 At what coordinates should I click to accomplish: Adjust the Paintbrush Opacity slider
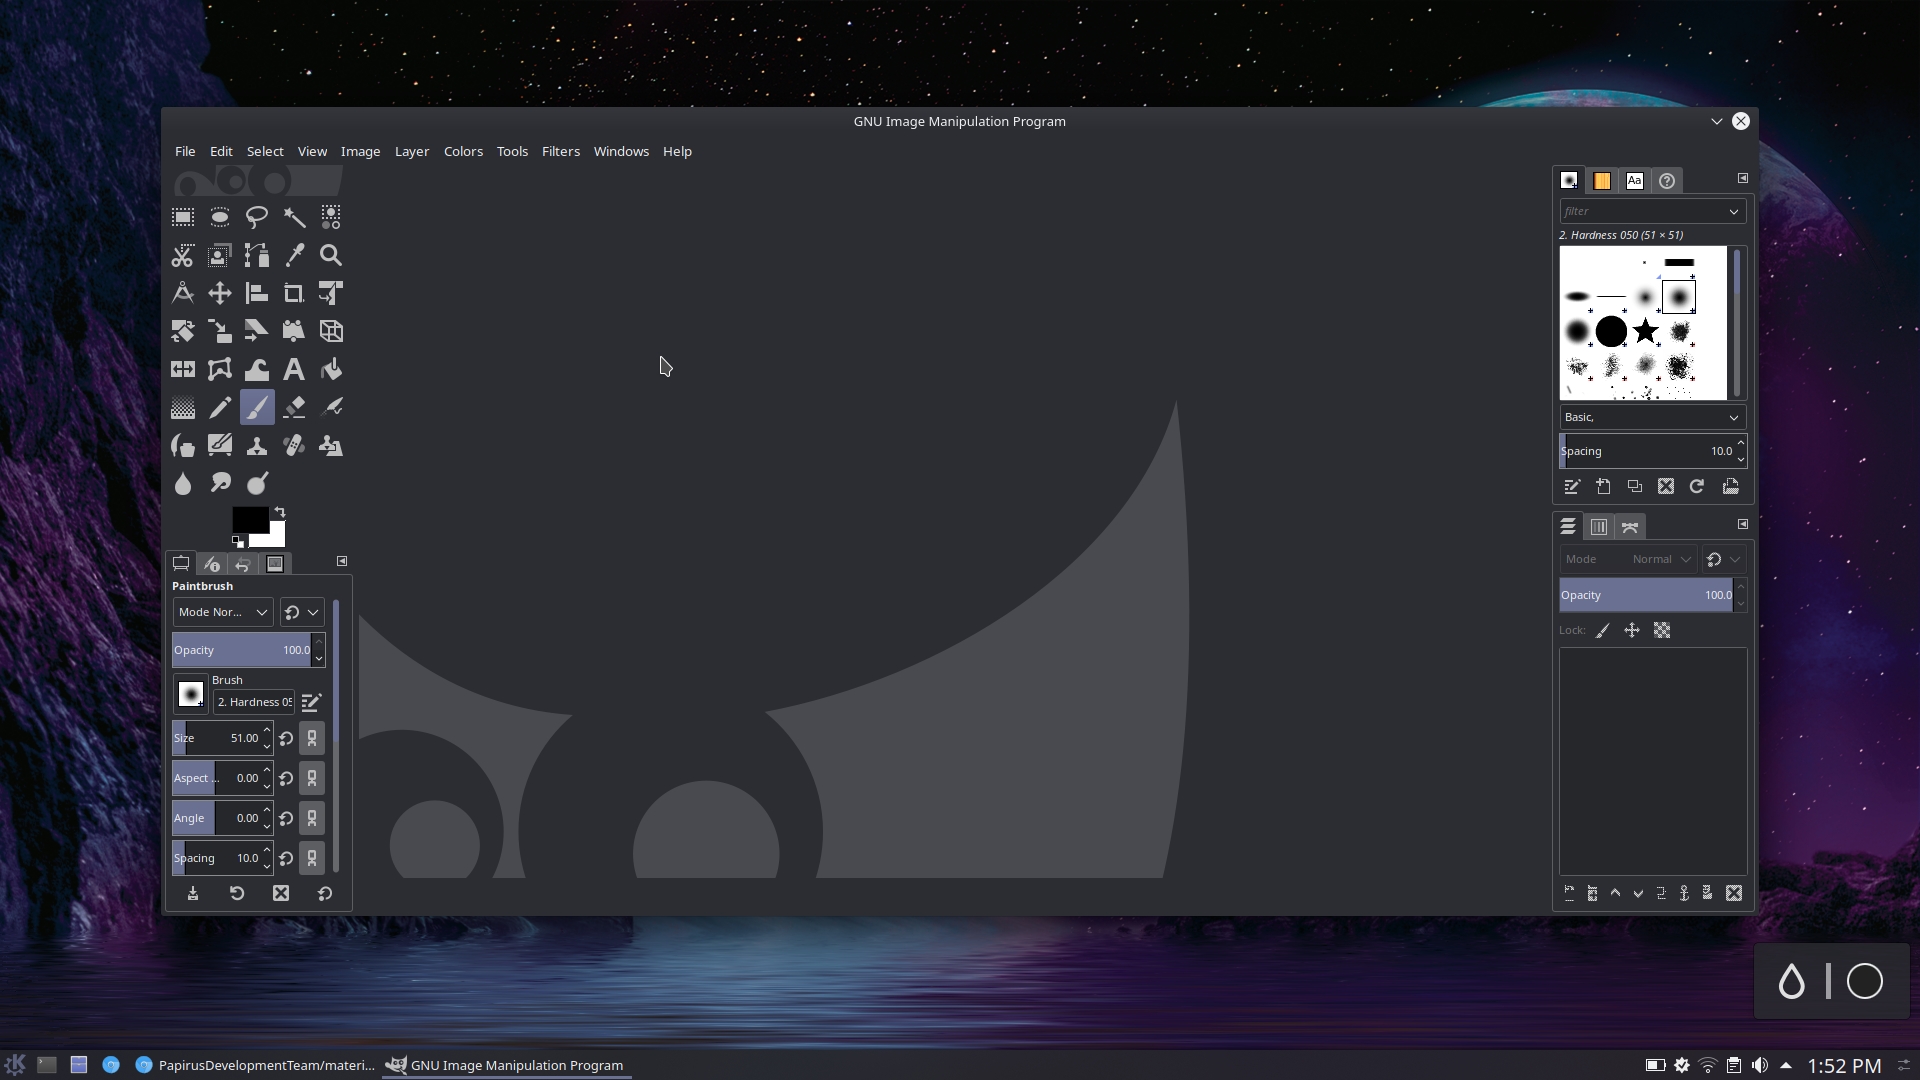(242, 650)
